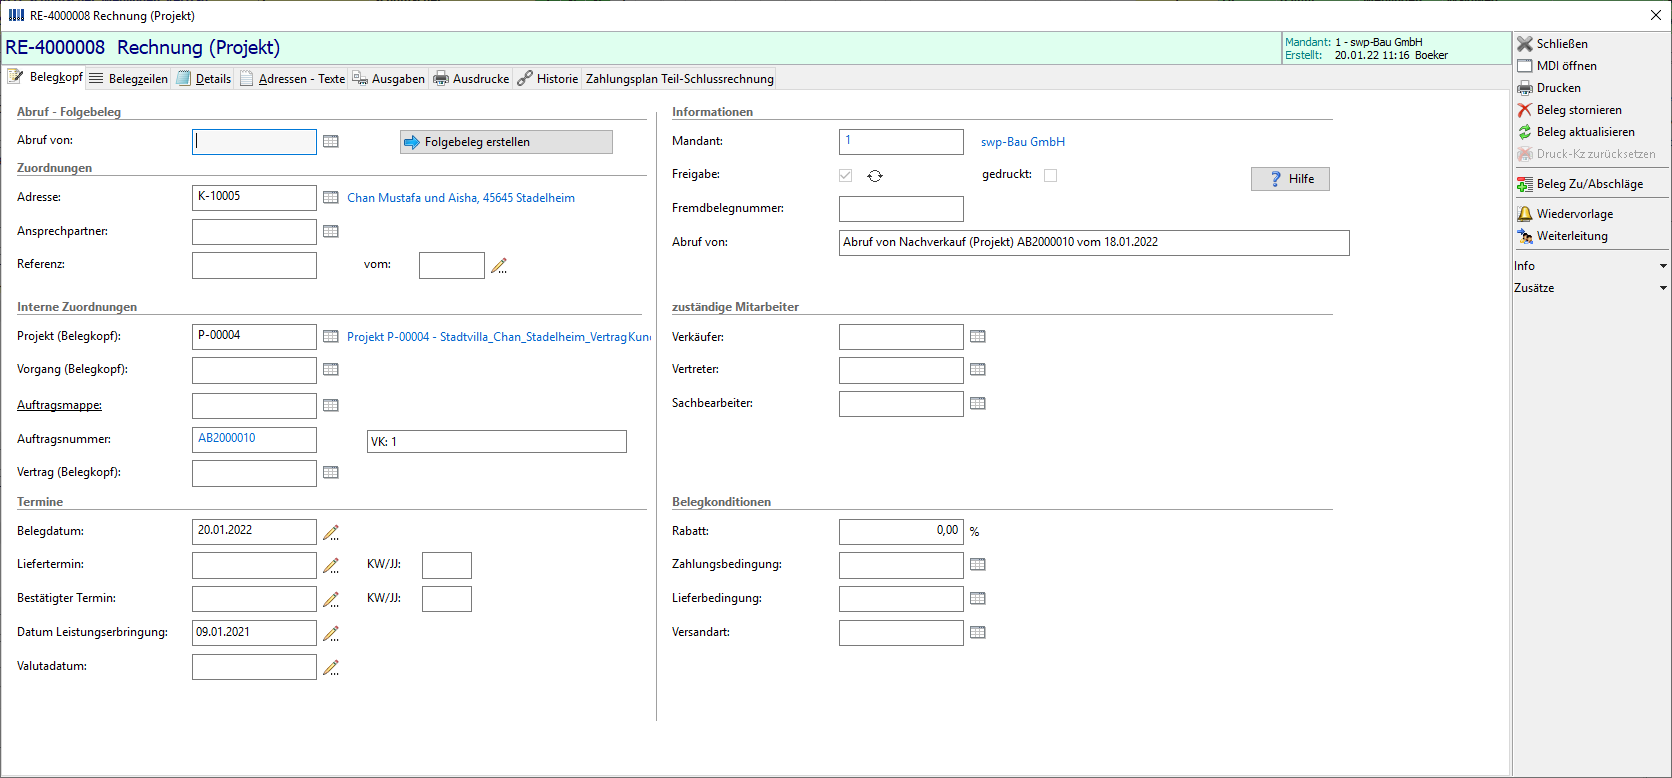Open the Historie tab
Image resolution: width=1672 pixels, height=778 pixels.
[x=548, y=79]
